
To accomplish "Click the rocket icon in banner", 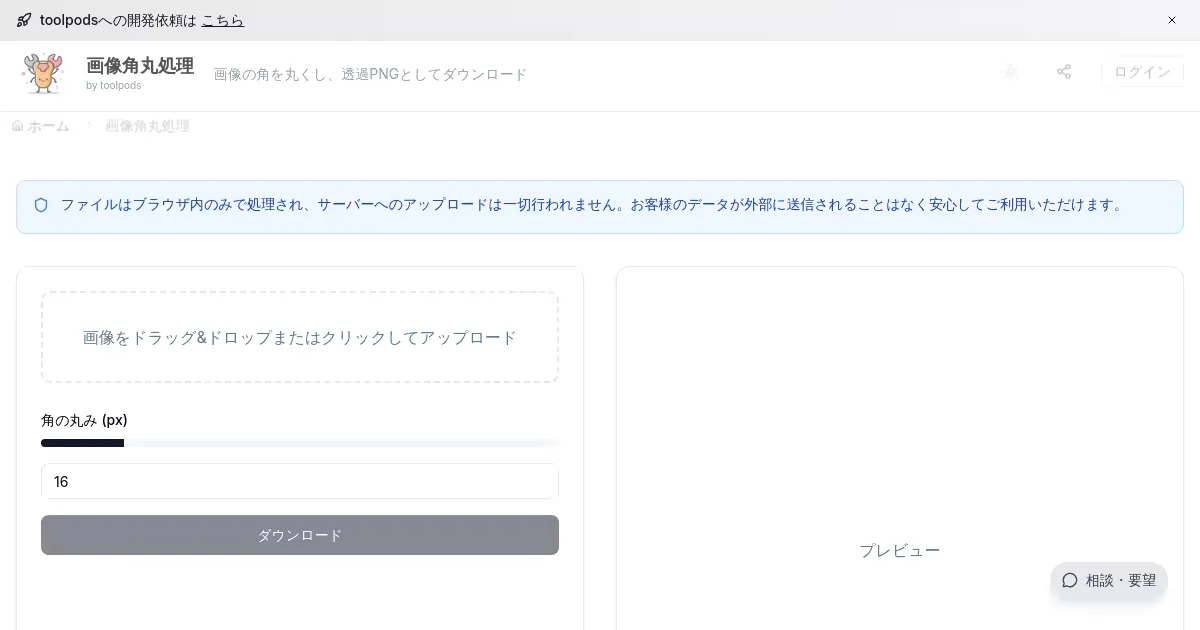I will click(24, 20).
